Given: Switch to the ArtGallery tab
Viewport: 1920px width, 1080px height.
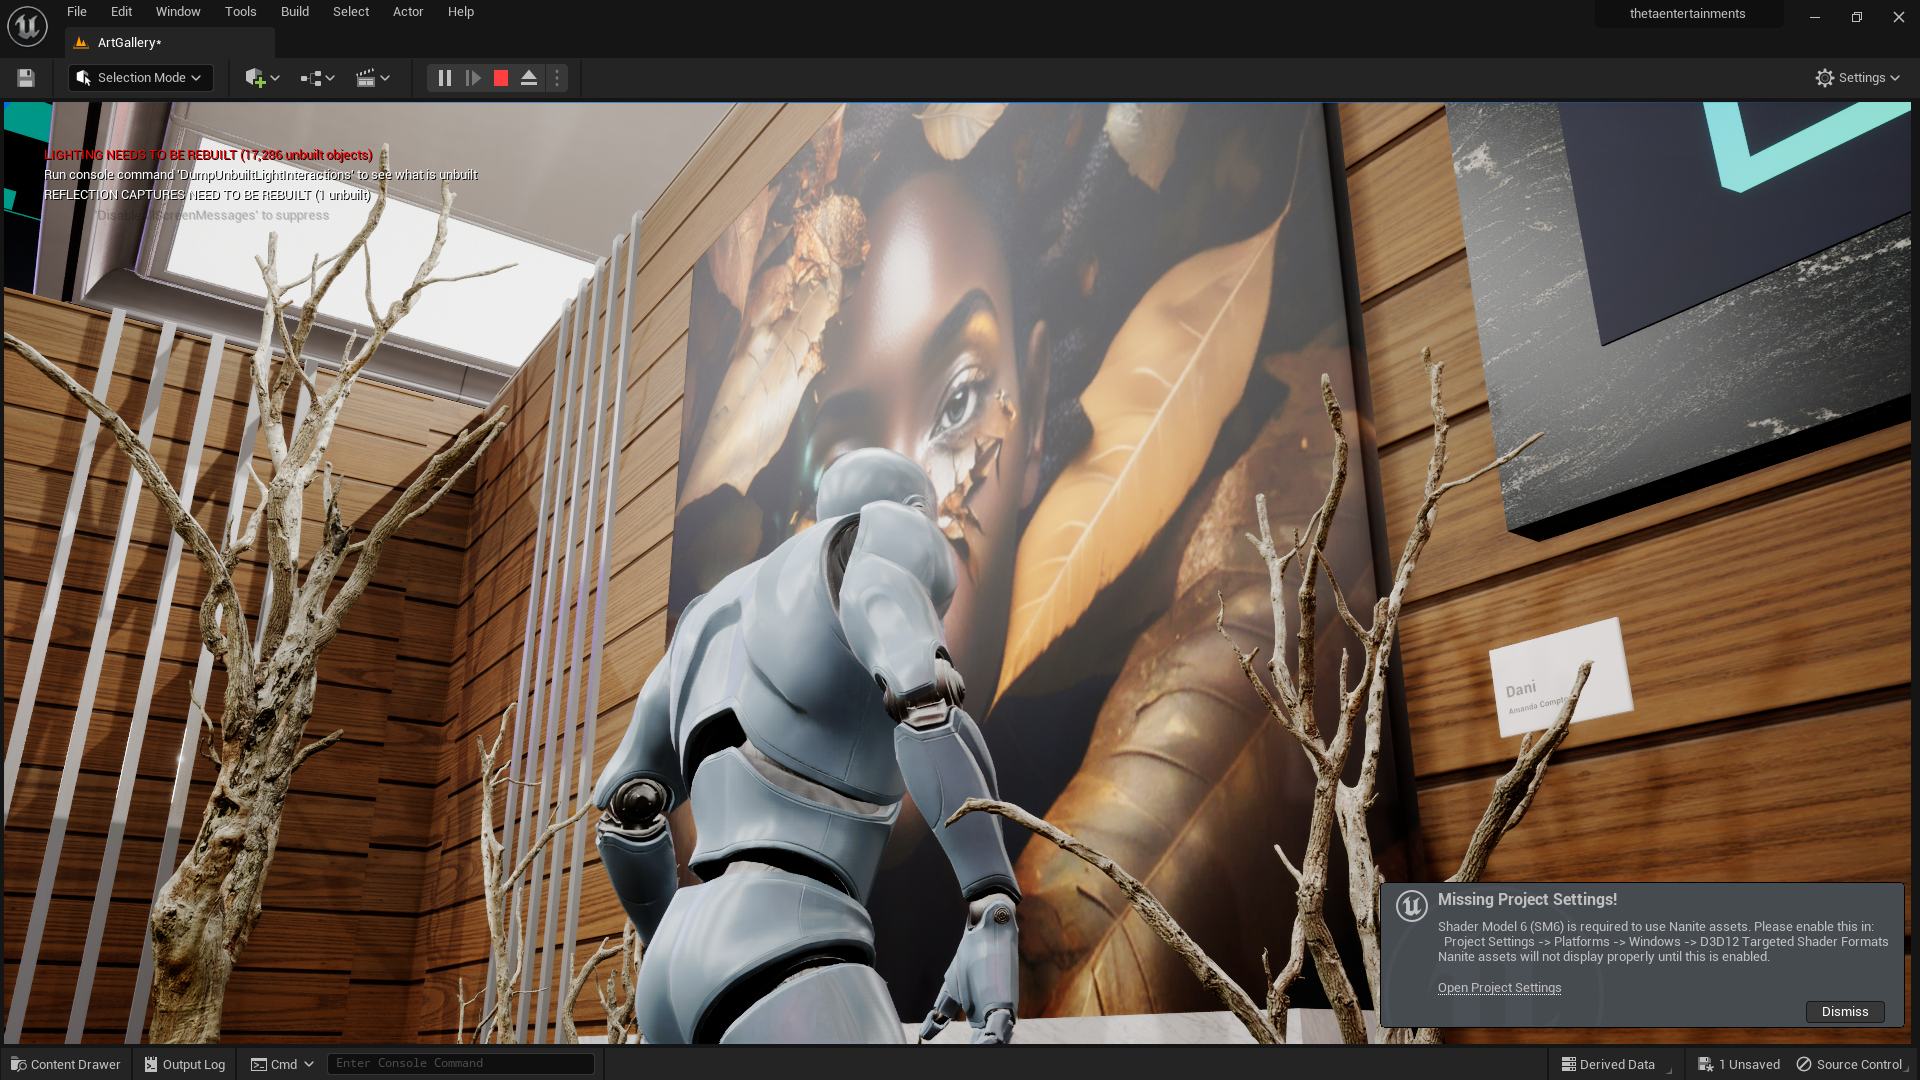Looking at the screenshot, I should (x=130, y=43).
